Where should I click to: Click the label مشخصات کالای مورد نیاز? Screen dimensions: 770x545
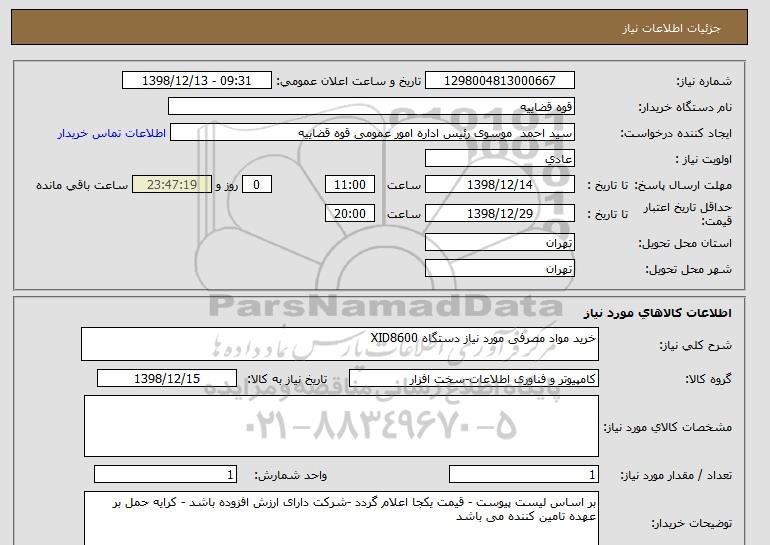[667, 427]
